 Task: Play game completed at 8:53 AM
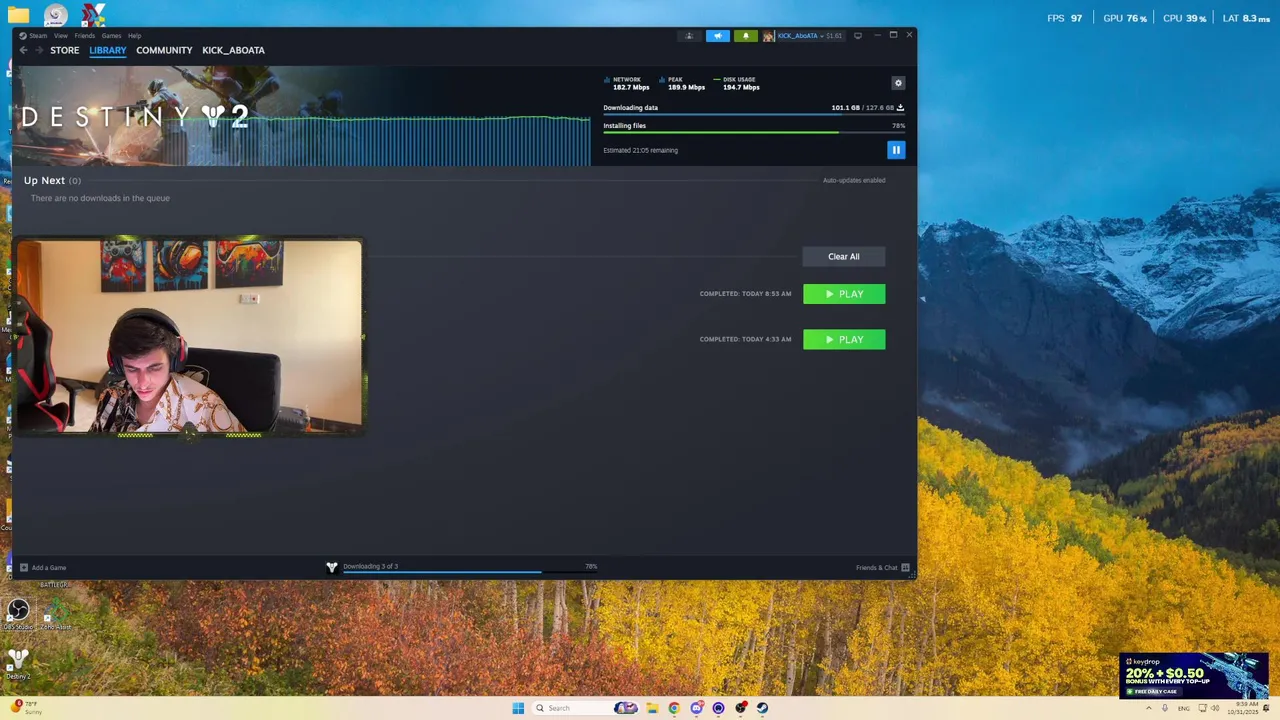844,294
